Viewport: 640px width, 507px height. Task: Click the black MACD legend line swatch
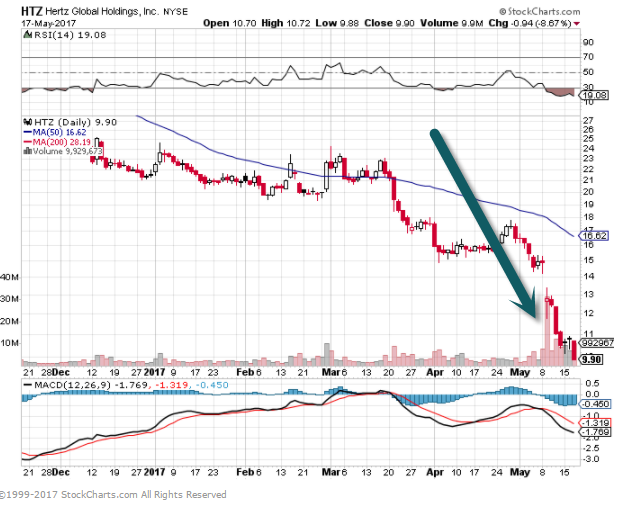coord(28,385)
